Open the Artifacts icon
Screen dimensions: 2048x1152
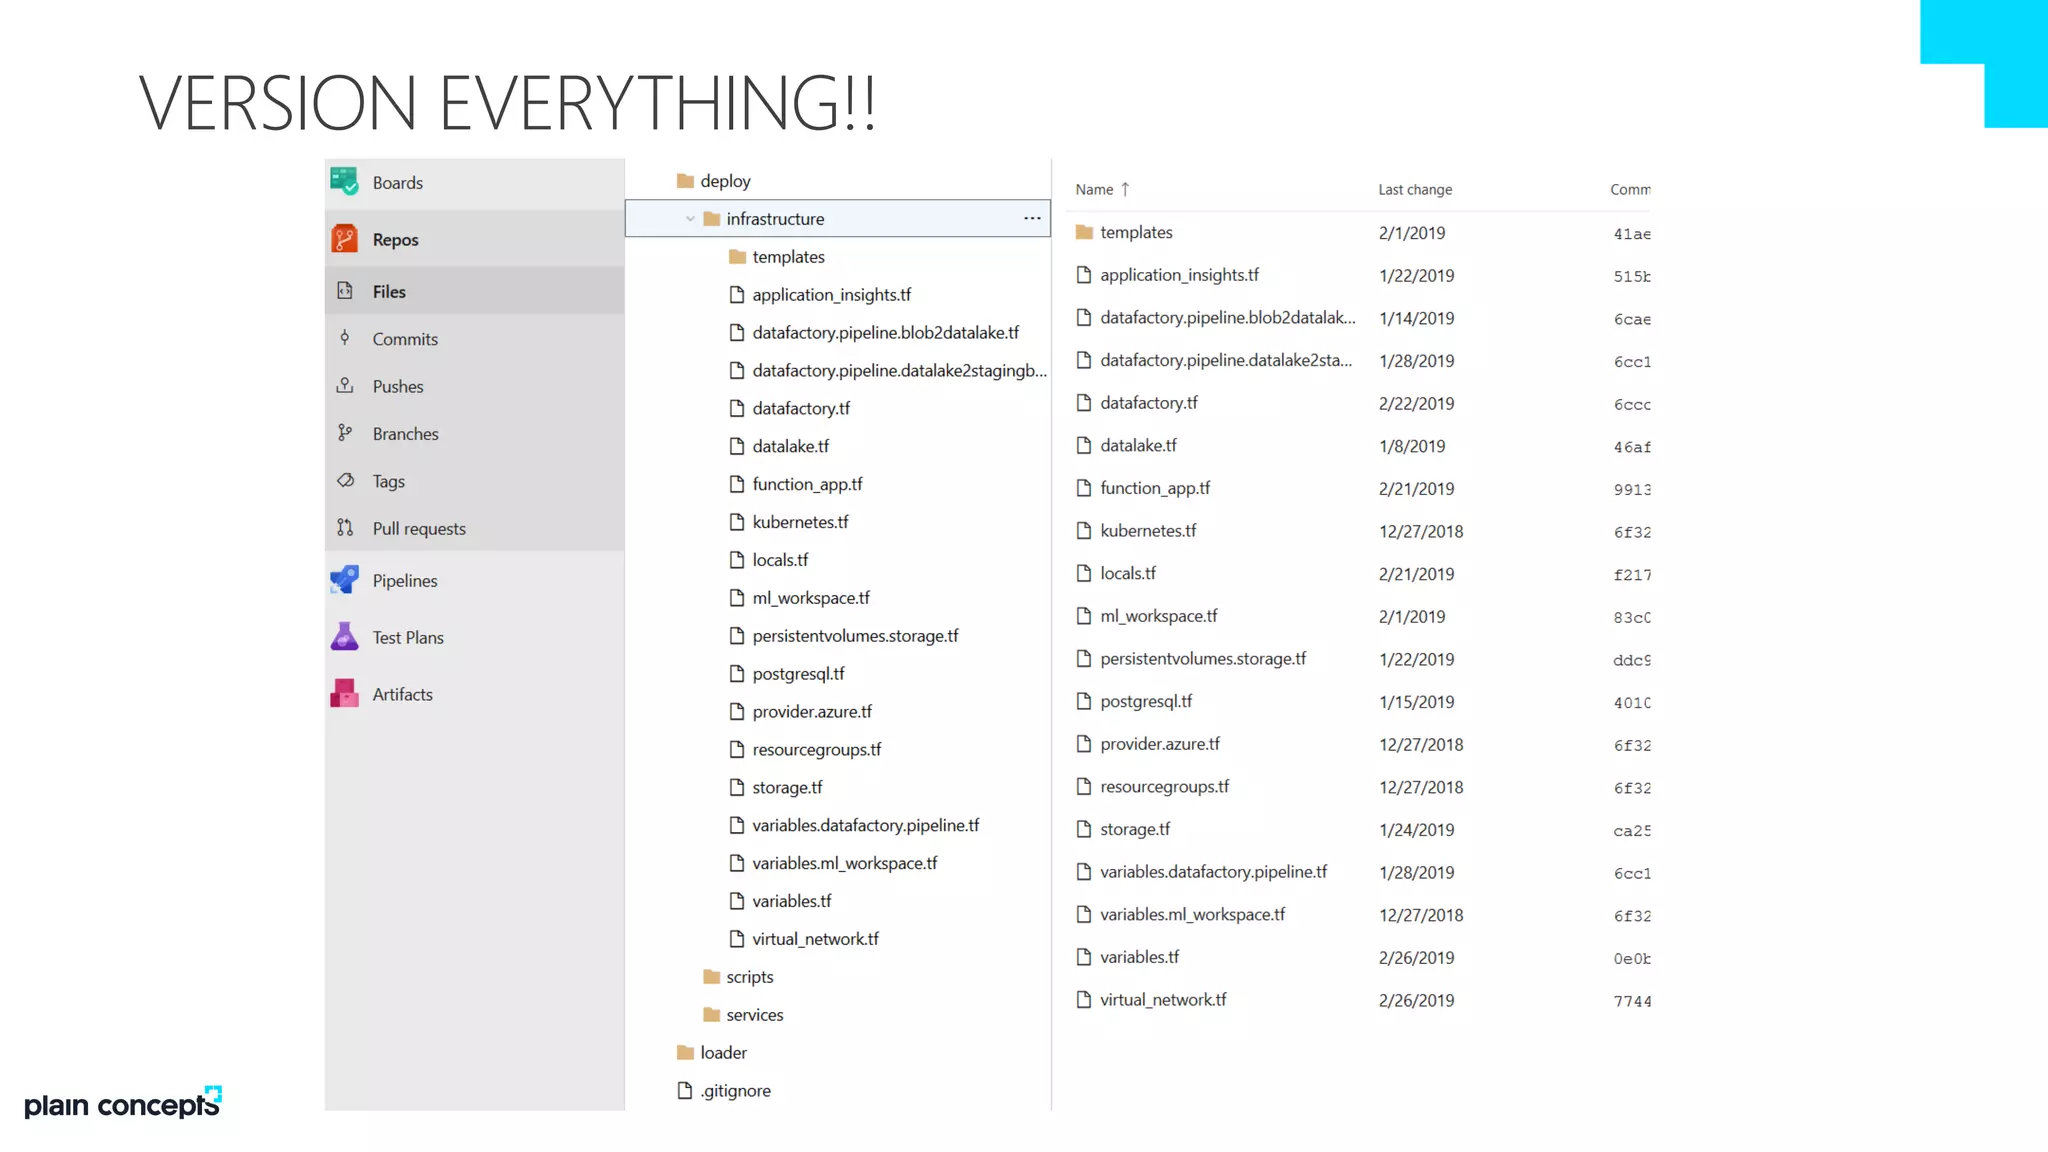click(x=344, y=694)
